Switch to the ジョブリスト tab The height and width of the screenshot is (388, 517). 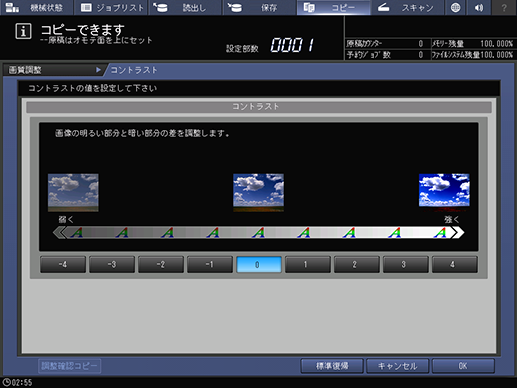(112, 7)
